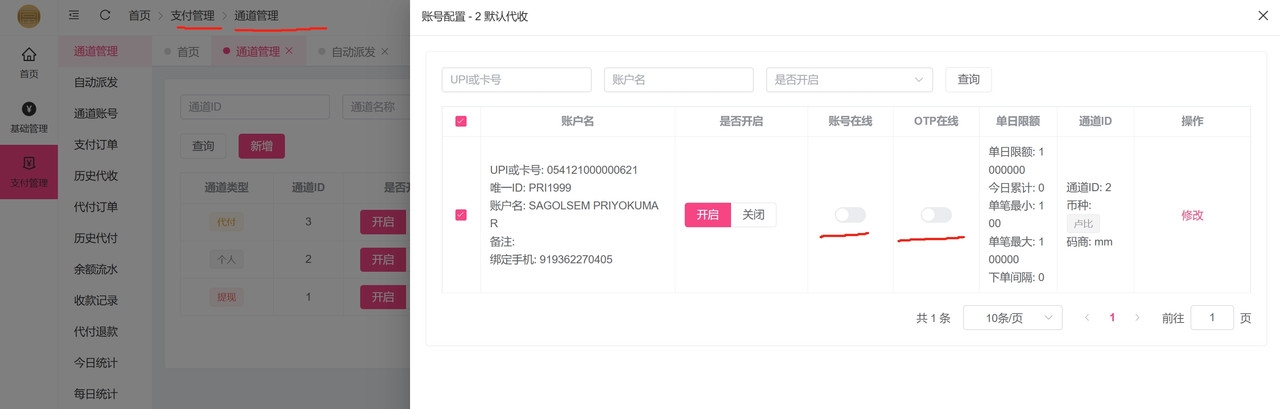The image size is (1280, 409).
Task: Click the home icon in left sidebar
Action: (29, 54)
